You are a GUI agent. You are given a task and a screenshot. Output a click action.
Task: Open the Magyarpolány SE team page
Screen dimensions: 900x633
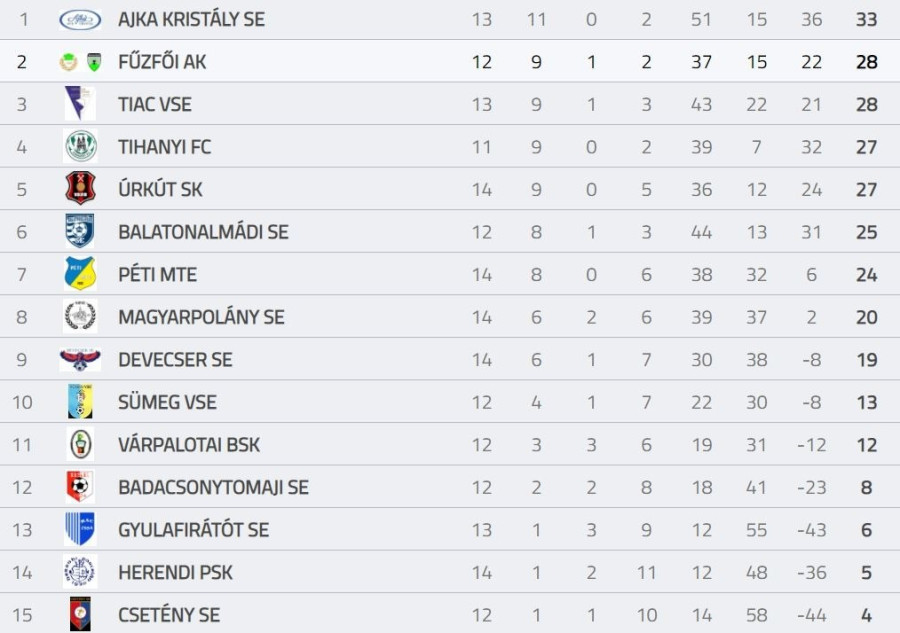click(x=201, y=317)
